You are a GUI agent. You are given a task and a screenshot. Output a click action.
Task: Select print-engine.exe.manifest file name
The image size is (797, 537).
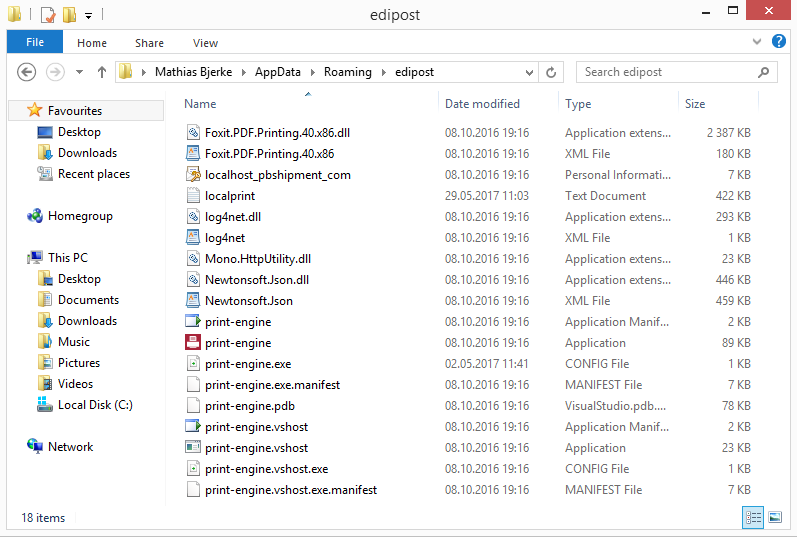[x=272, y=385]
